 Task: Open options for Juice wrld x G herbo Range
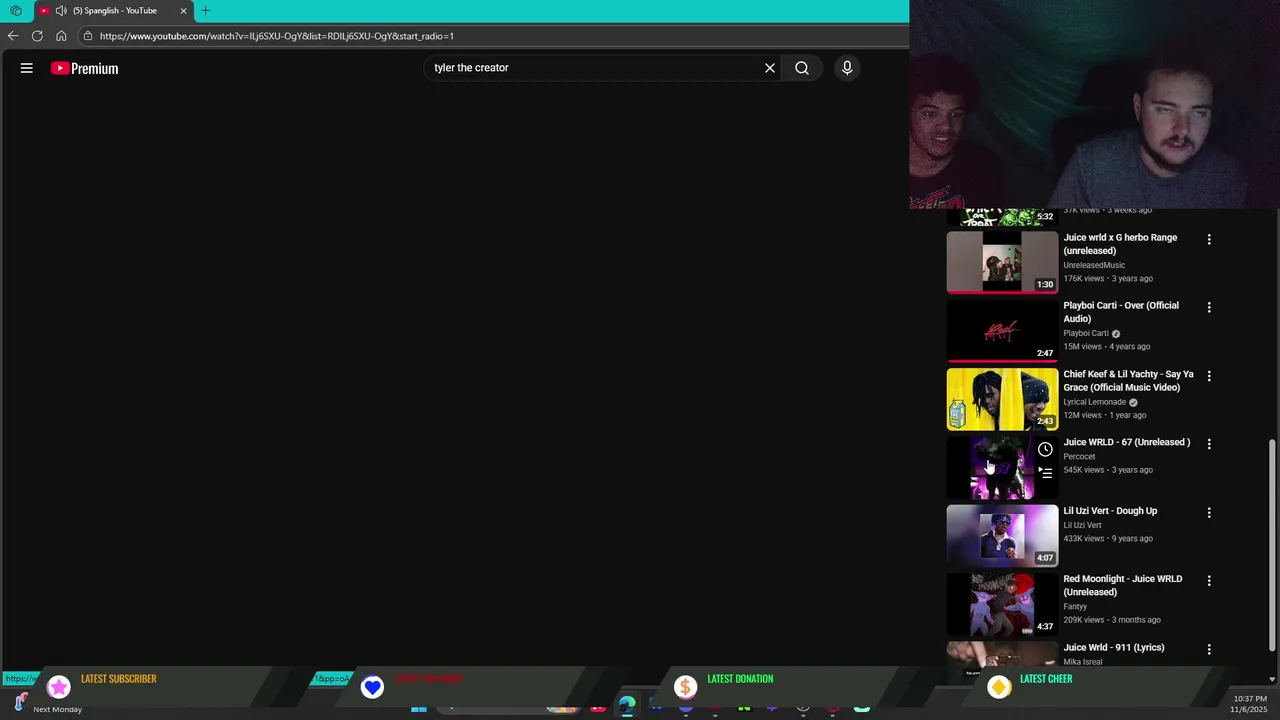point(1209,239)
